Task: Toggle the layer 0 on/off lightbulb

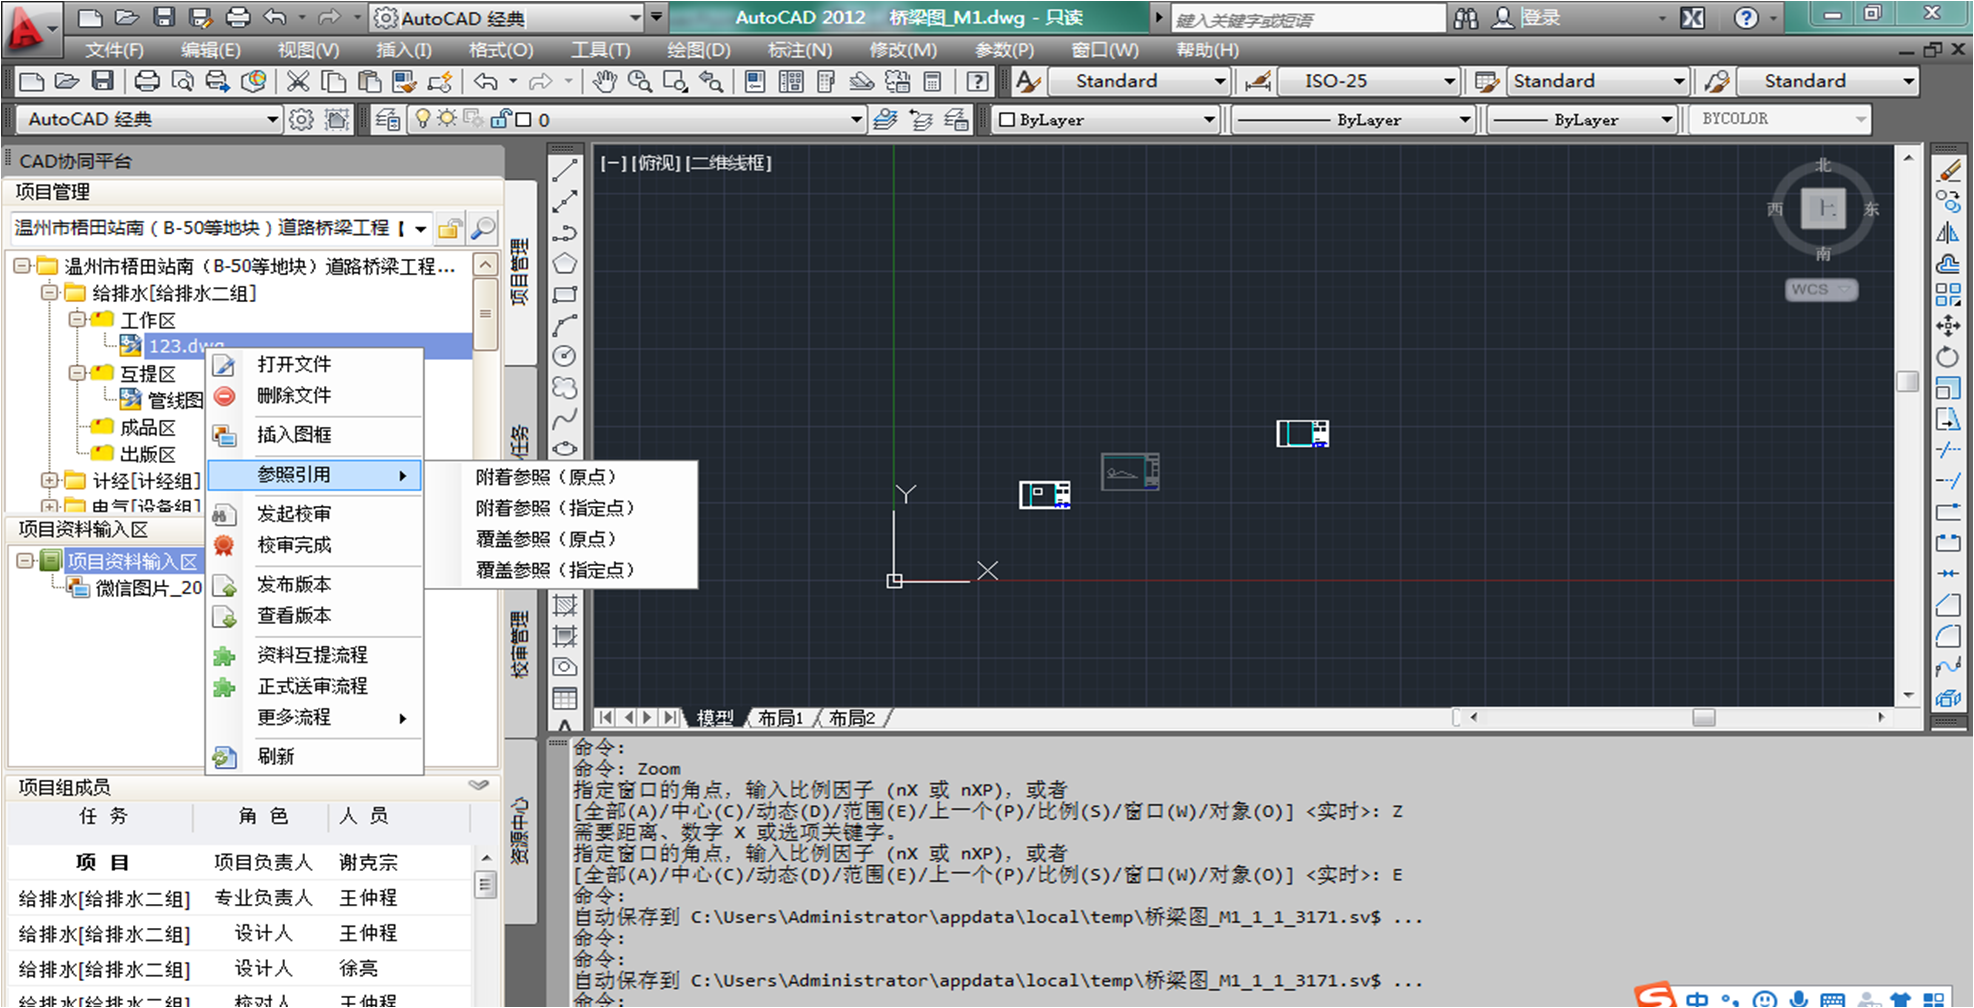Action: [423, 120]
